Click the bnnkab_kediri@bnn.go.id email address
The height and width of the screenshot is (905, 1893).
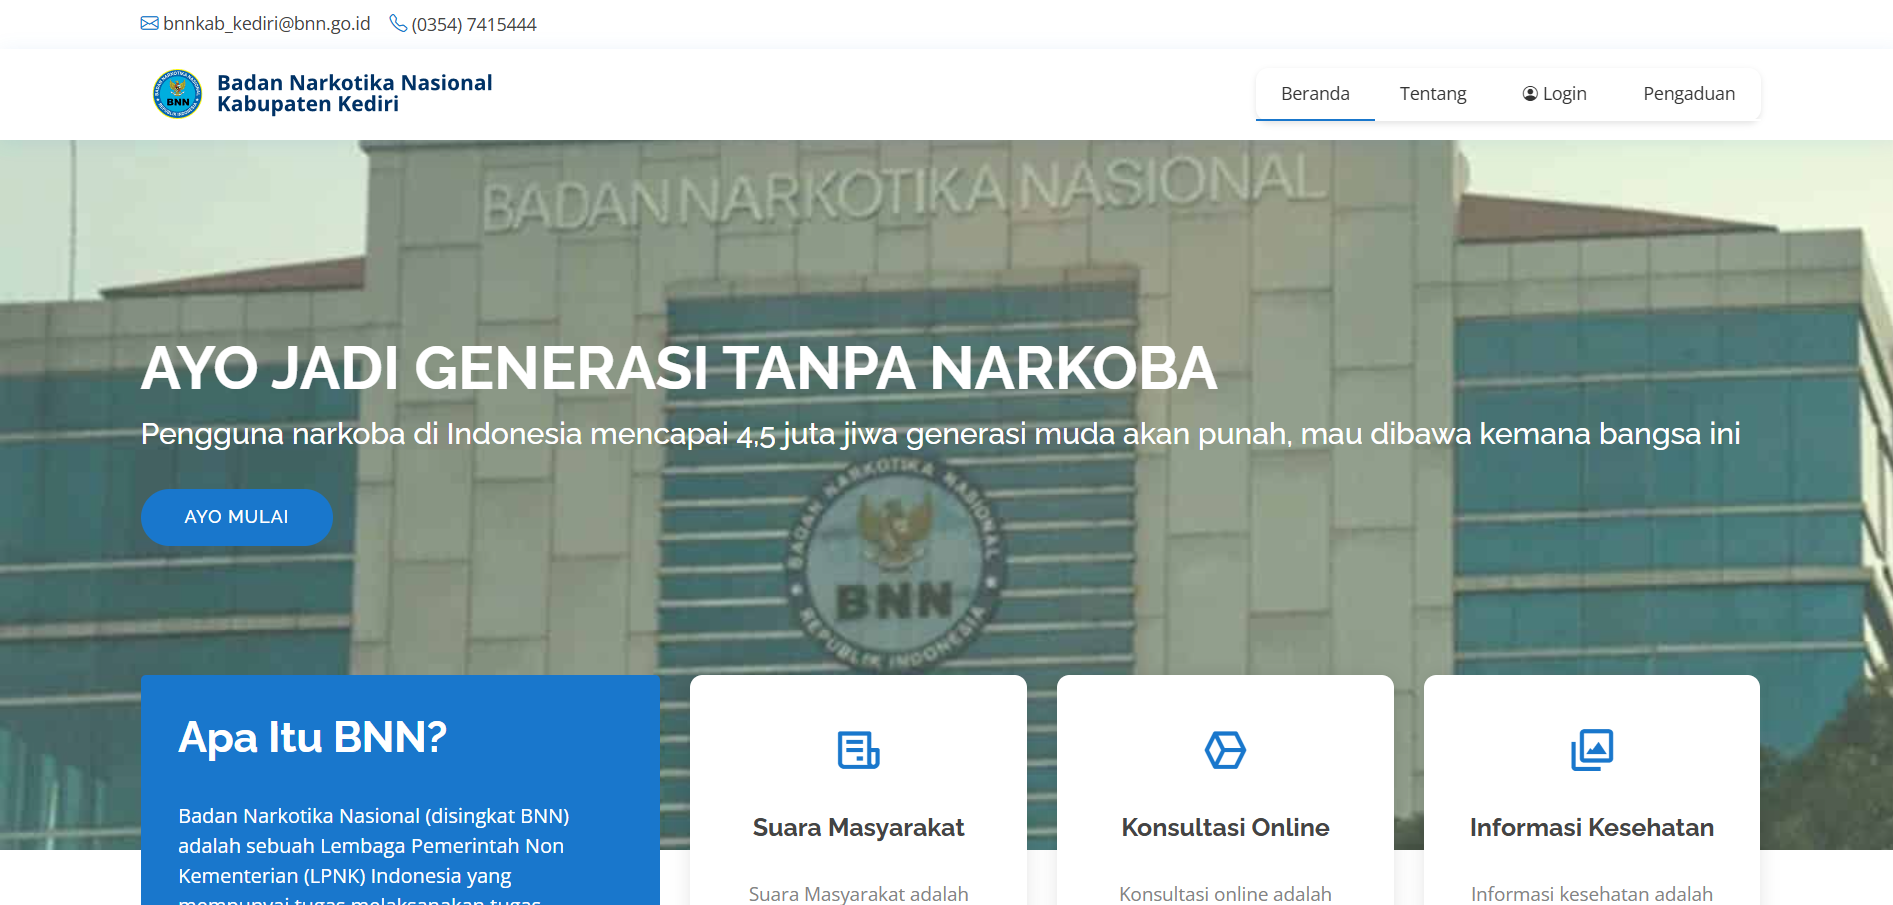pos(267,23)
